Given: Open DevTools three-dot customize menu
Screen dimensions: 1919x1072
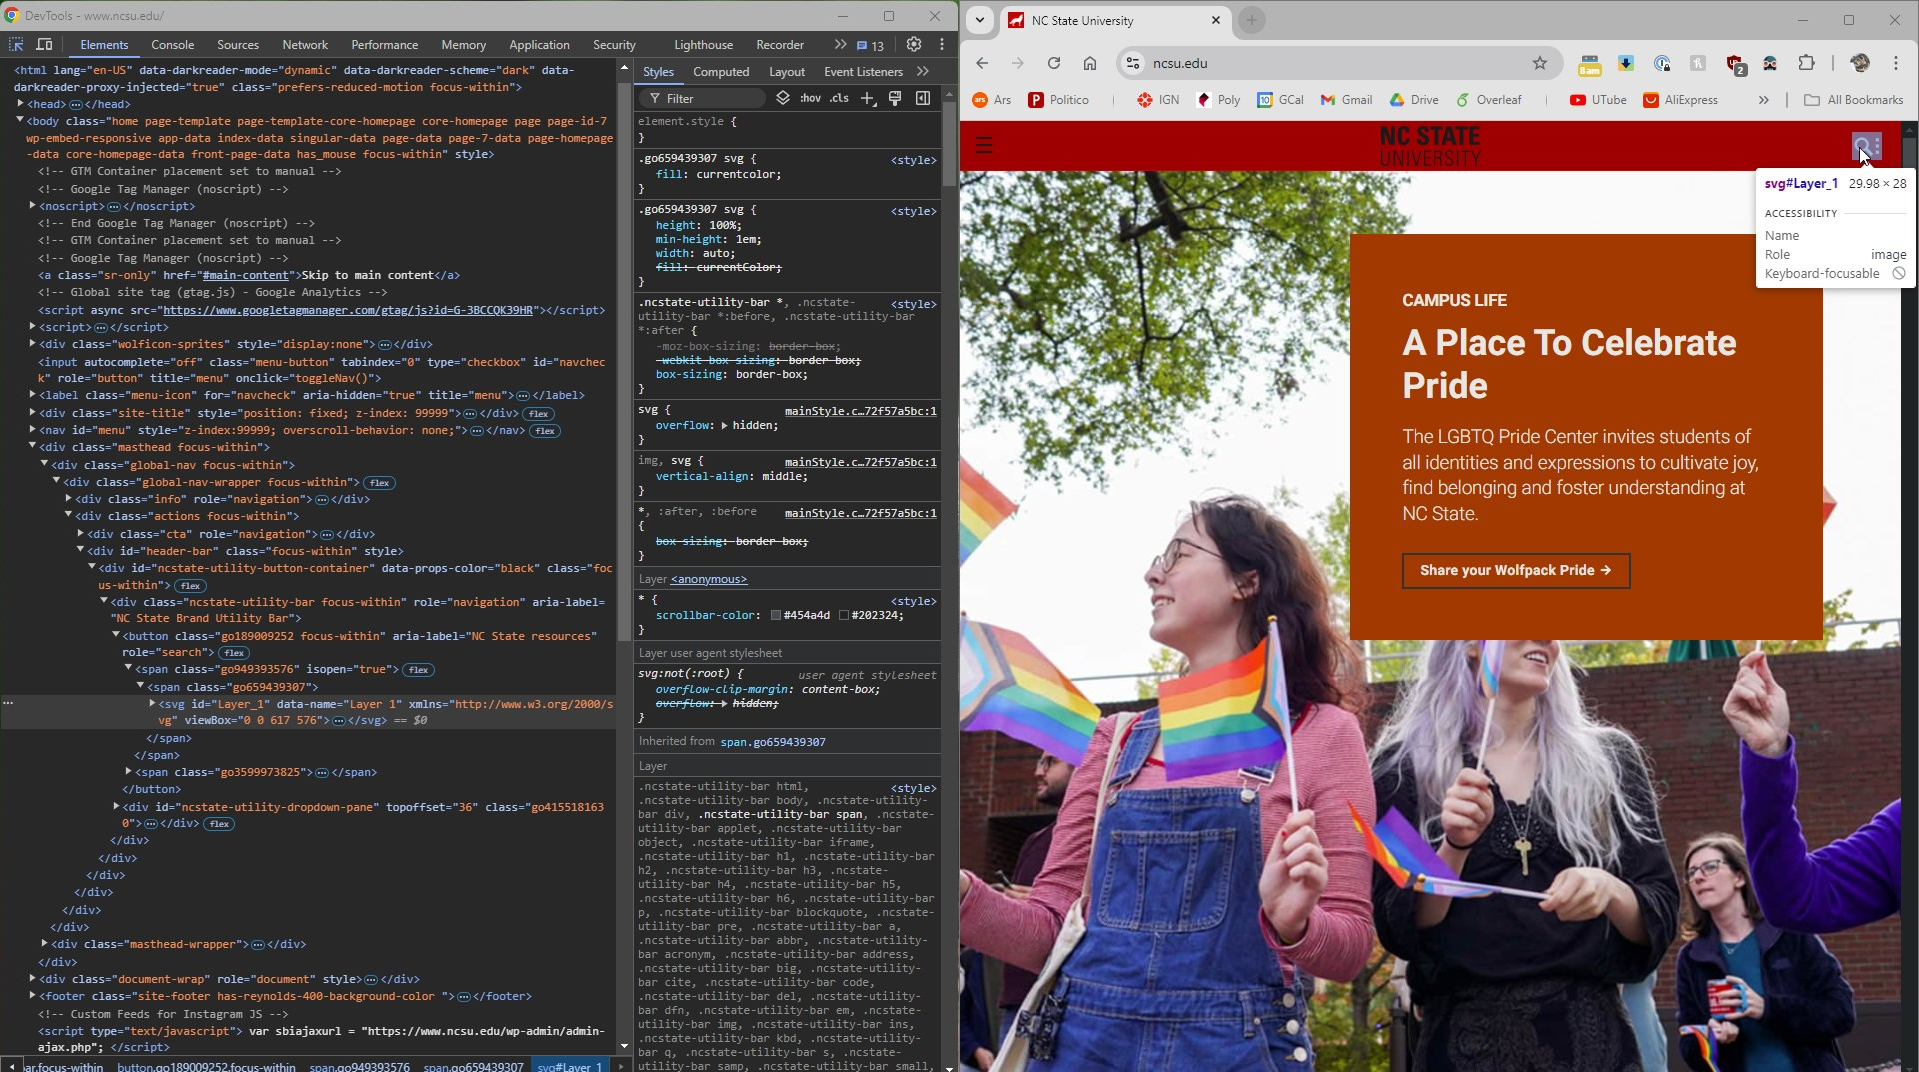Looking at the screenshot, I should click(942, 45).
